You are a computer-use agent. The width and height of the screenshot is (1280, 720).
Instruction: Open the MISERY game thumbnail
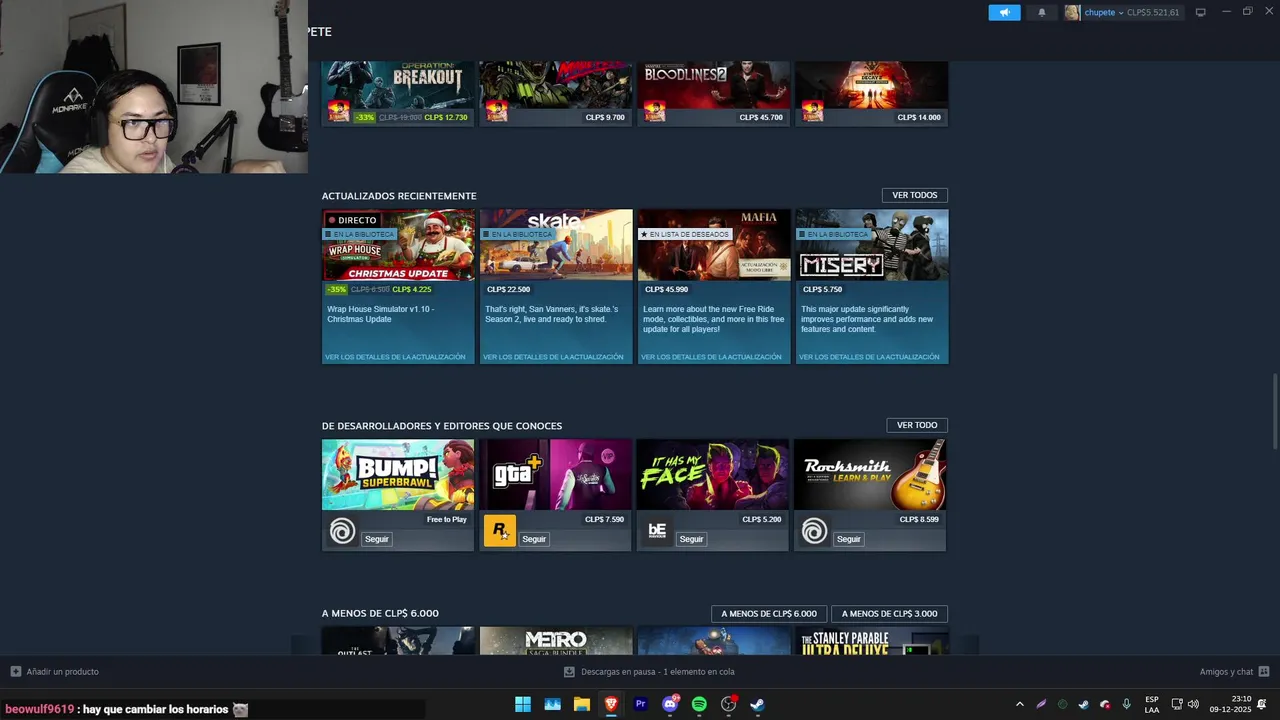coord(872,245)
